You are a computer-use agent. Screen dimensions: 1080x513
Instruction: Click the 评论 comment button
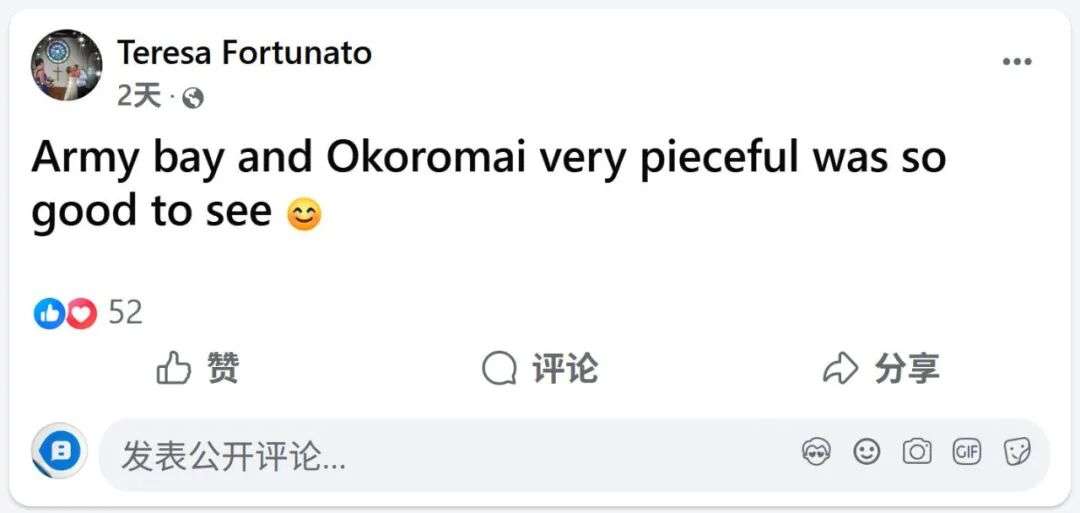click(540, 369)
